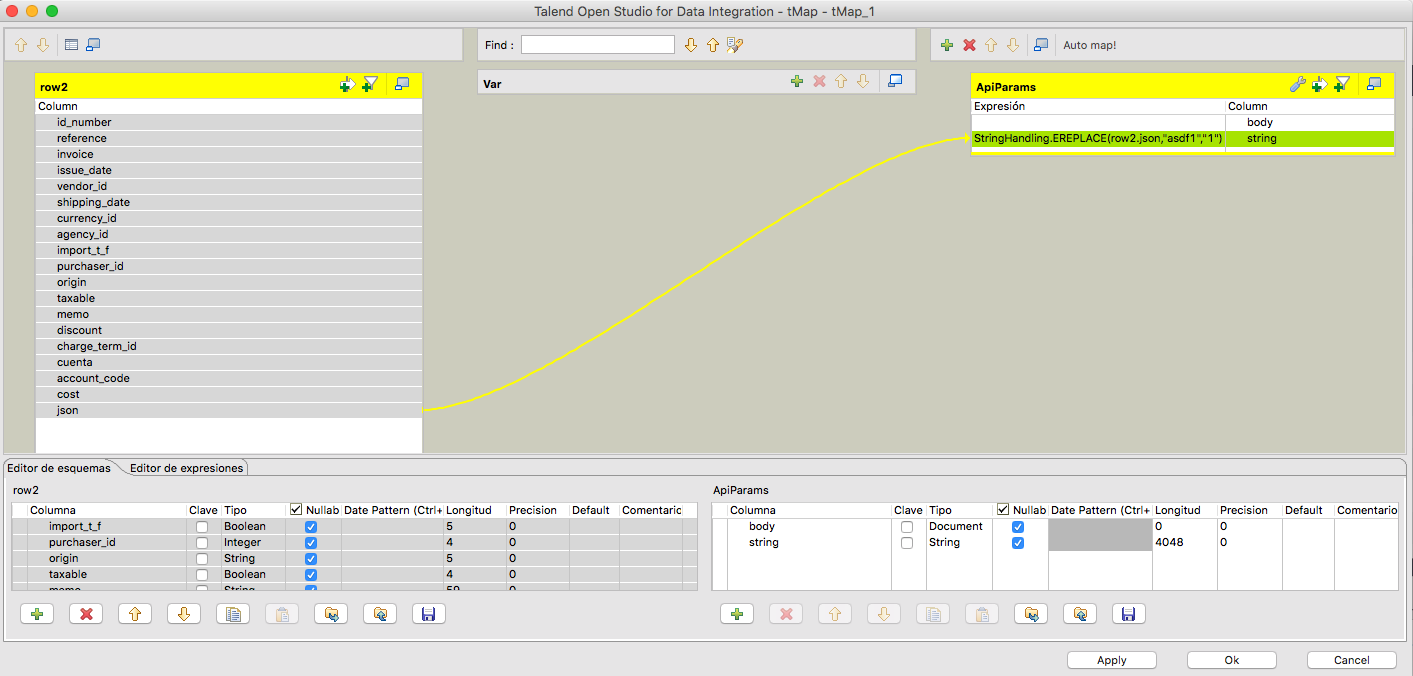The image size is (1413, 676).
Task: Move variable up in Var panel
Action: tap(841, 81)
